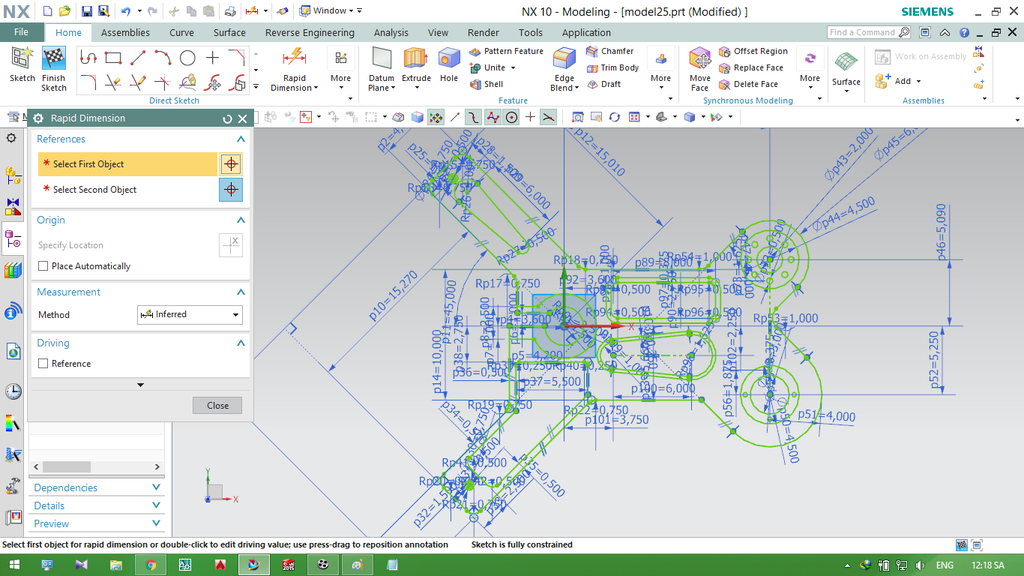
Task: Open the Add component dropdown arrow
Action: pos(918,82)
